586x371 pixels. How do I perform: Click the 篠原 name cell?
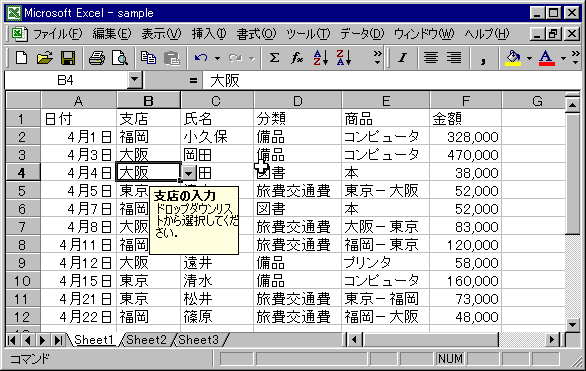coord(217,317)
